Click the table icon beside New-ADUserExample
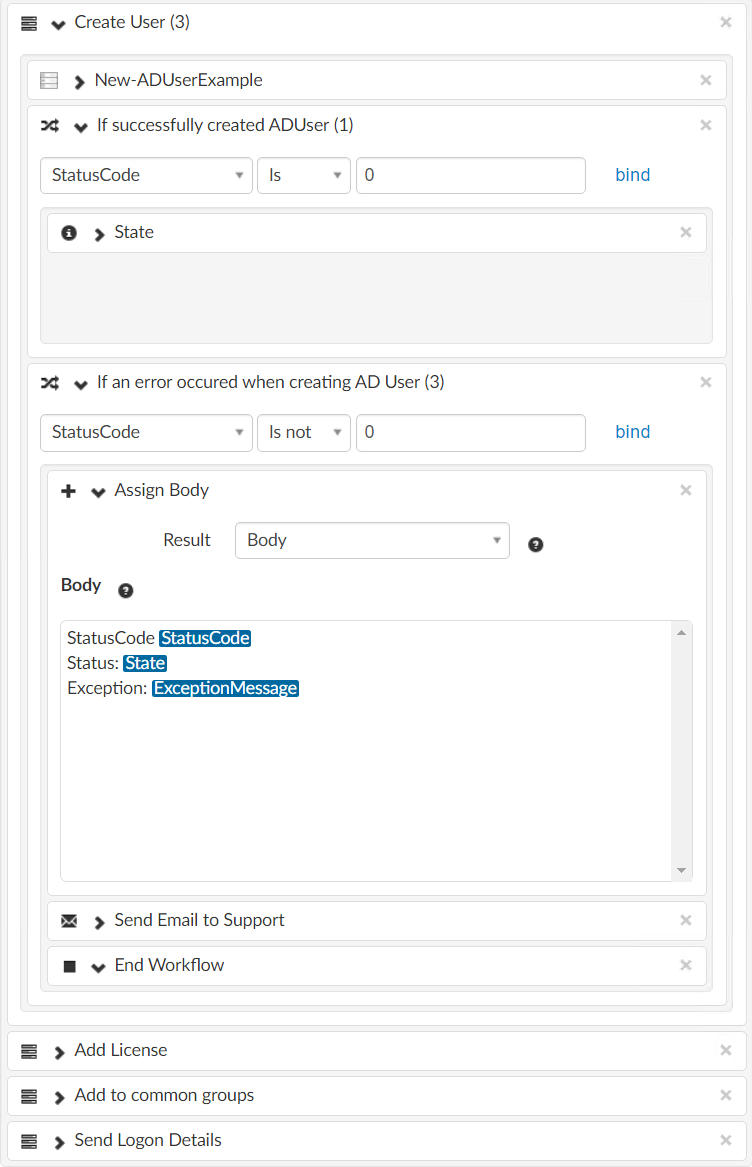This screenshot has width=752, height=1167. tap(49, 81)
